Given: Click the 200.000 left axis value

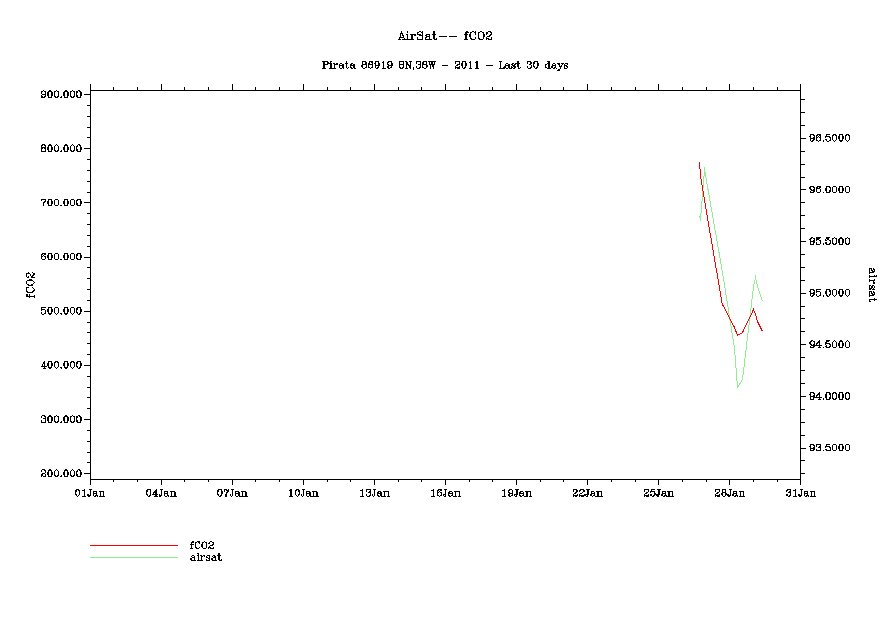Looking at the screenshot, I should click(x=62, y=474).
